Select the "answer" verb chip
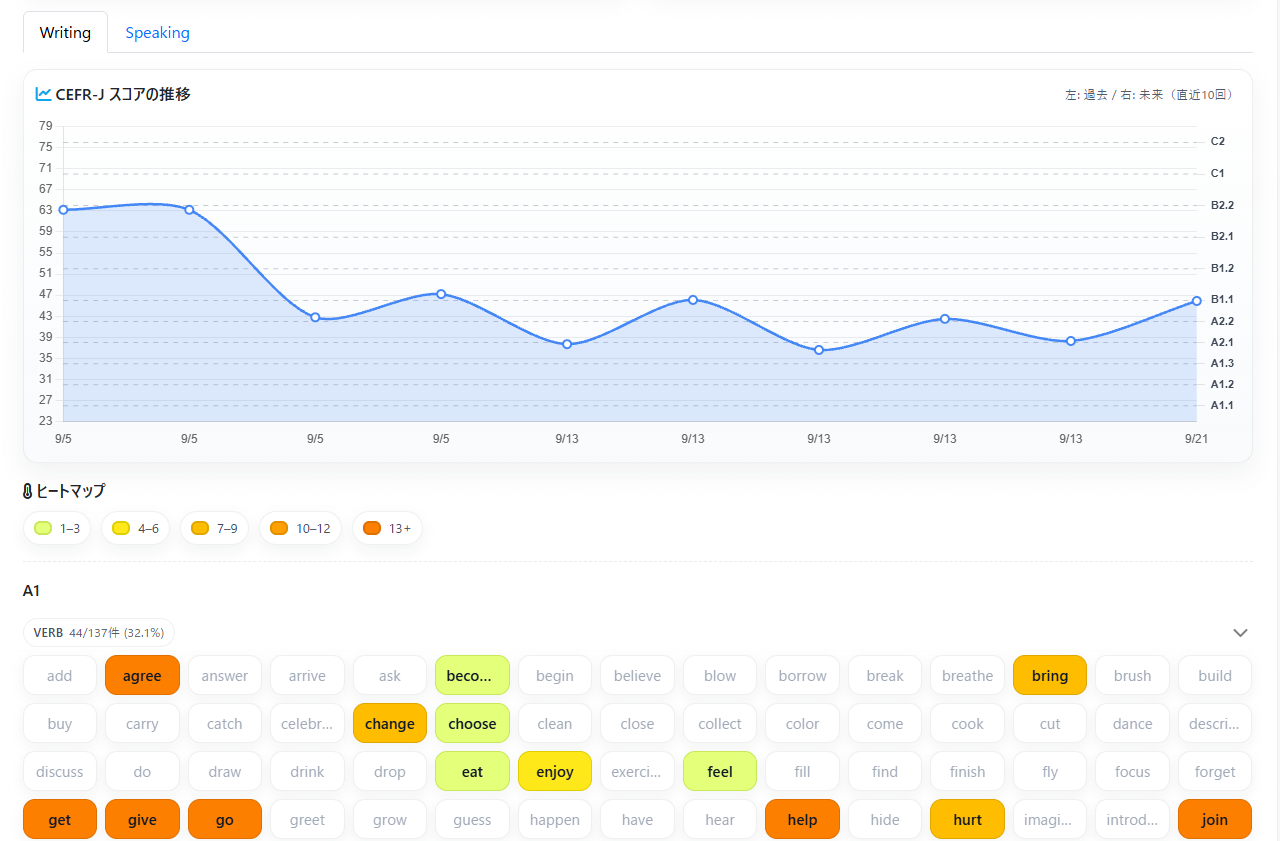Screen dimensions: 1280x841 (x=225, y=676)
